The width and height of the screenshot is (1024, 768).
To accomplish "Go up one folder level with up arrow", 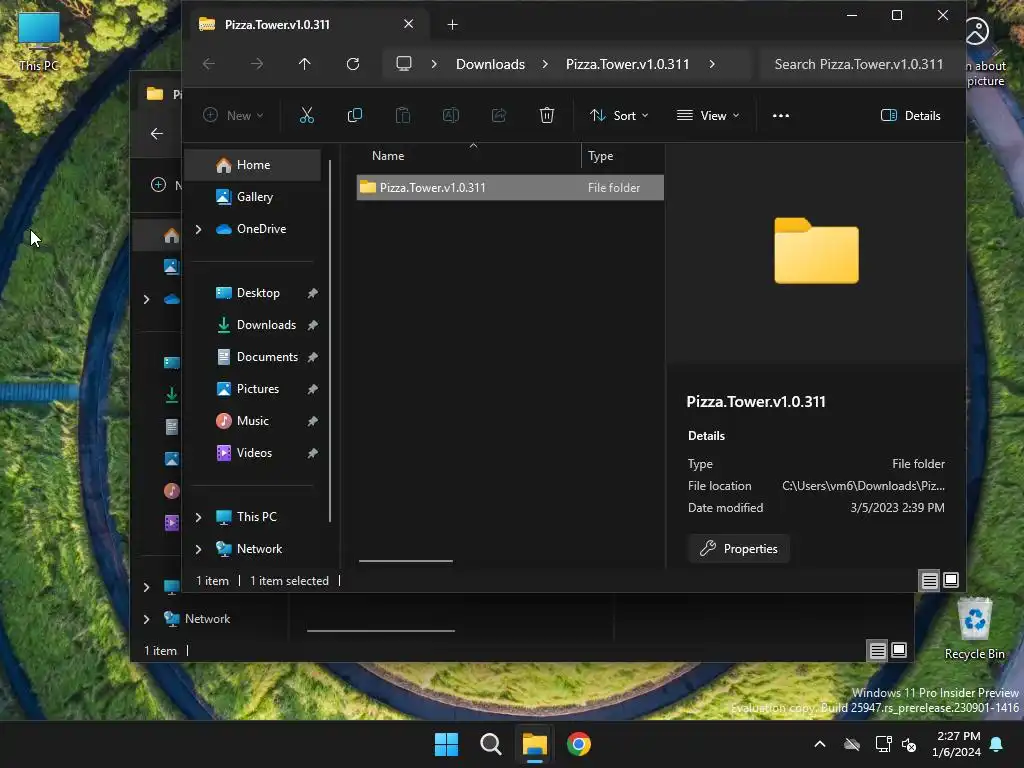I will pos(304,64).
